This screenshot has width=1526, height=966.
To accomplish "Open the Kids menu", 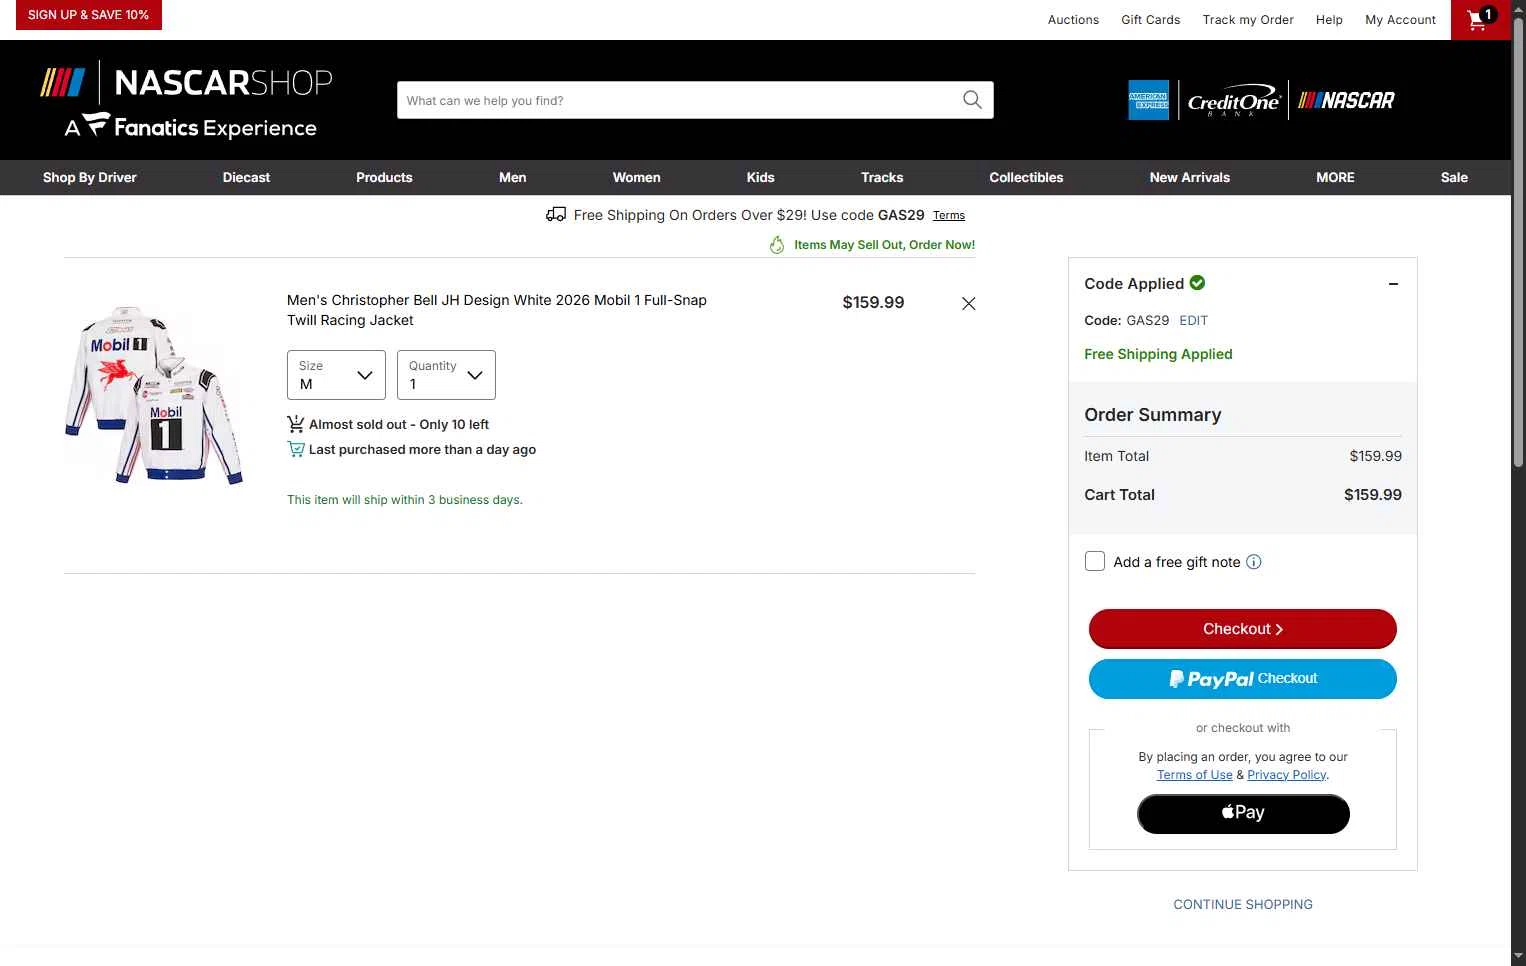I will coord(761,178).
